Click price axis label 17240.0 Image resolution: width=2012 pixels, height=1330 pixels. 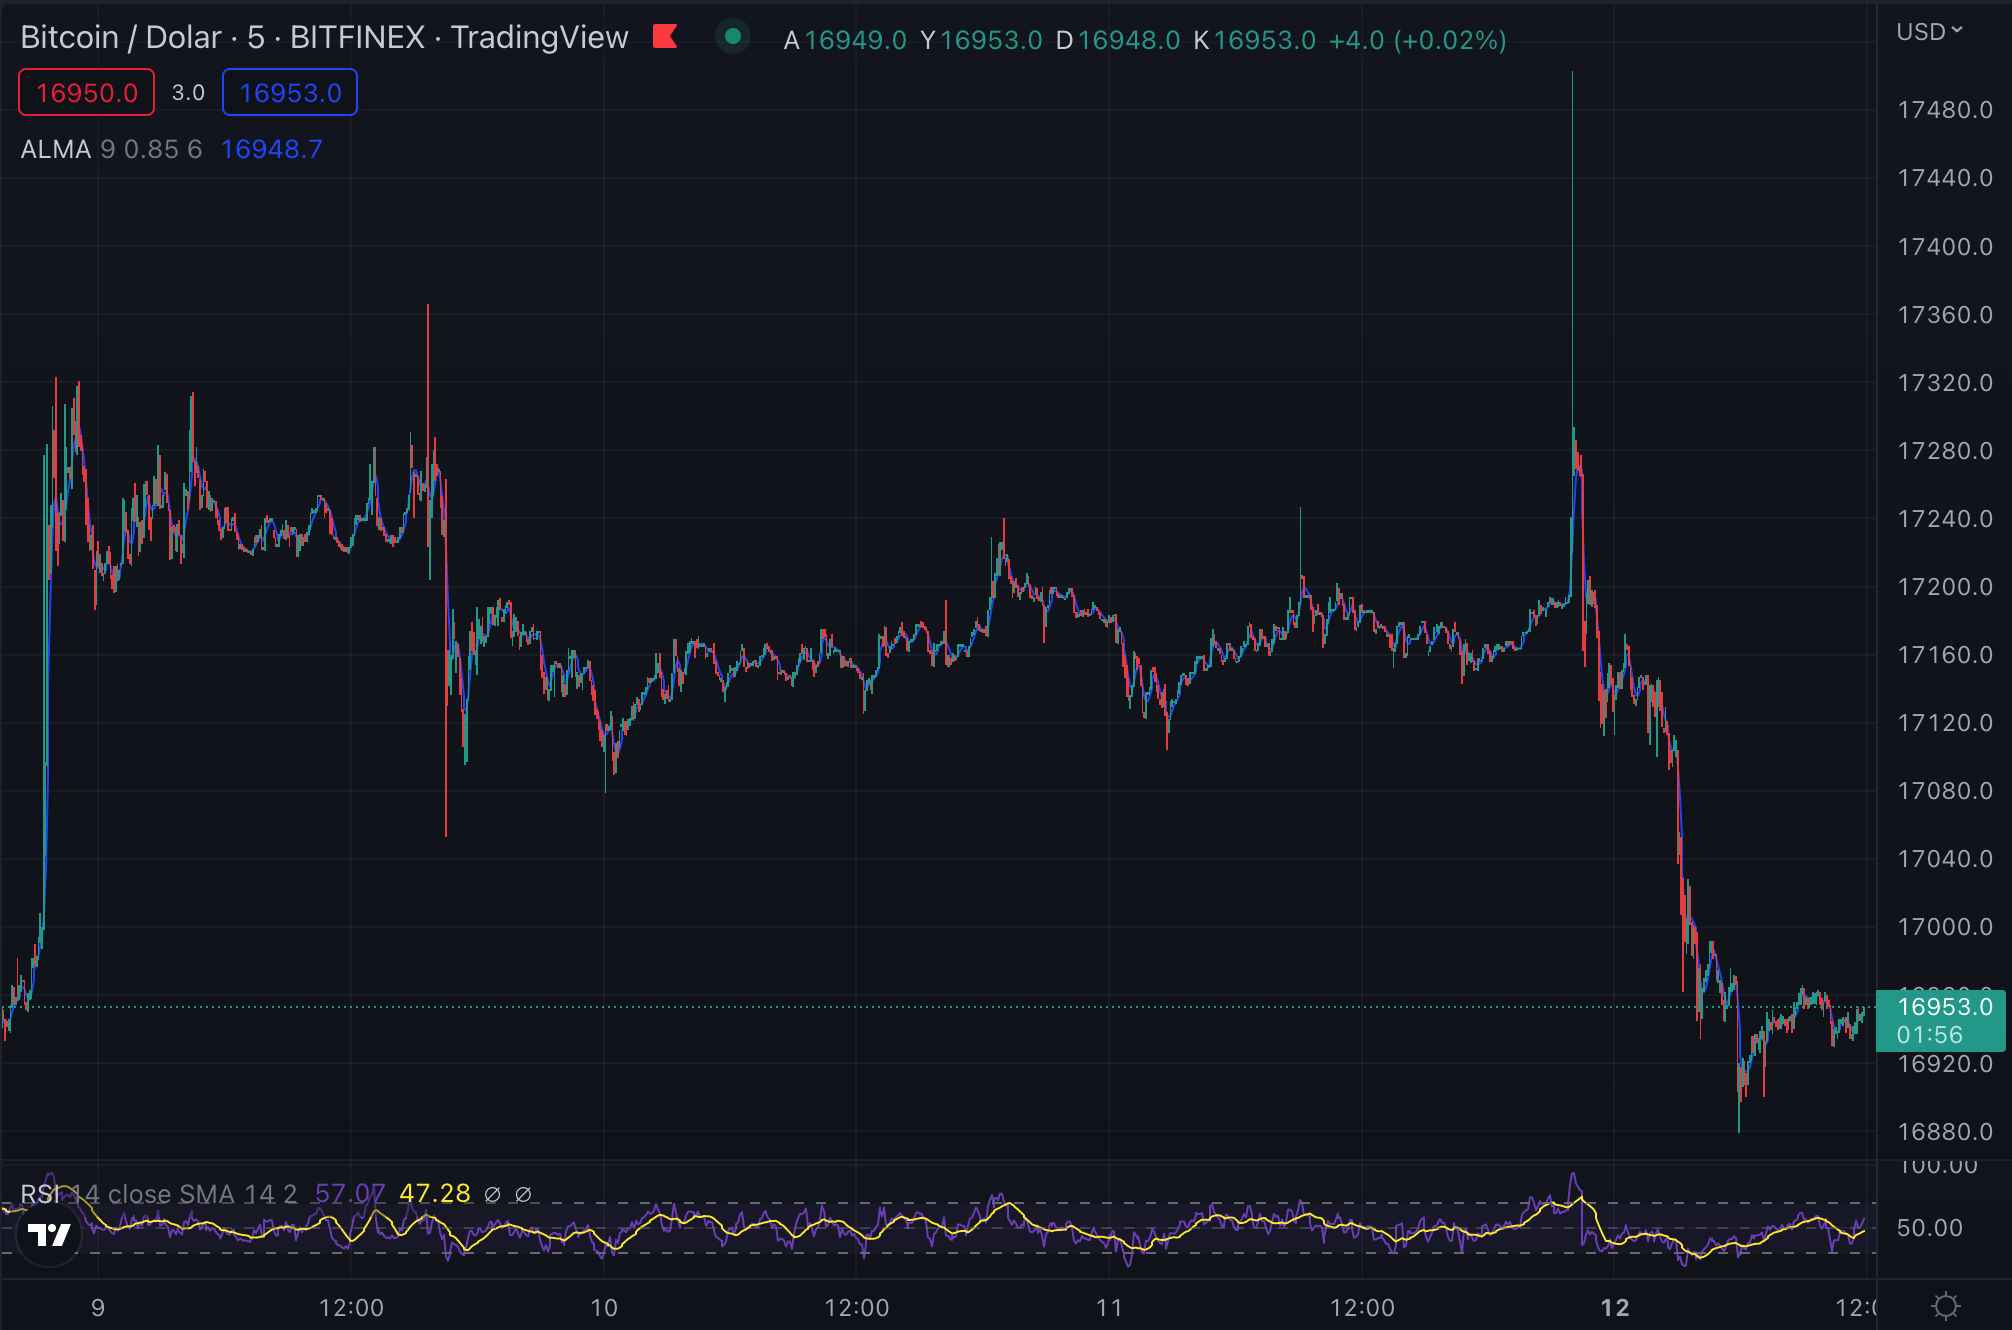[x=1945, y=518]
